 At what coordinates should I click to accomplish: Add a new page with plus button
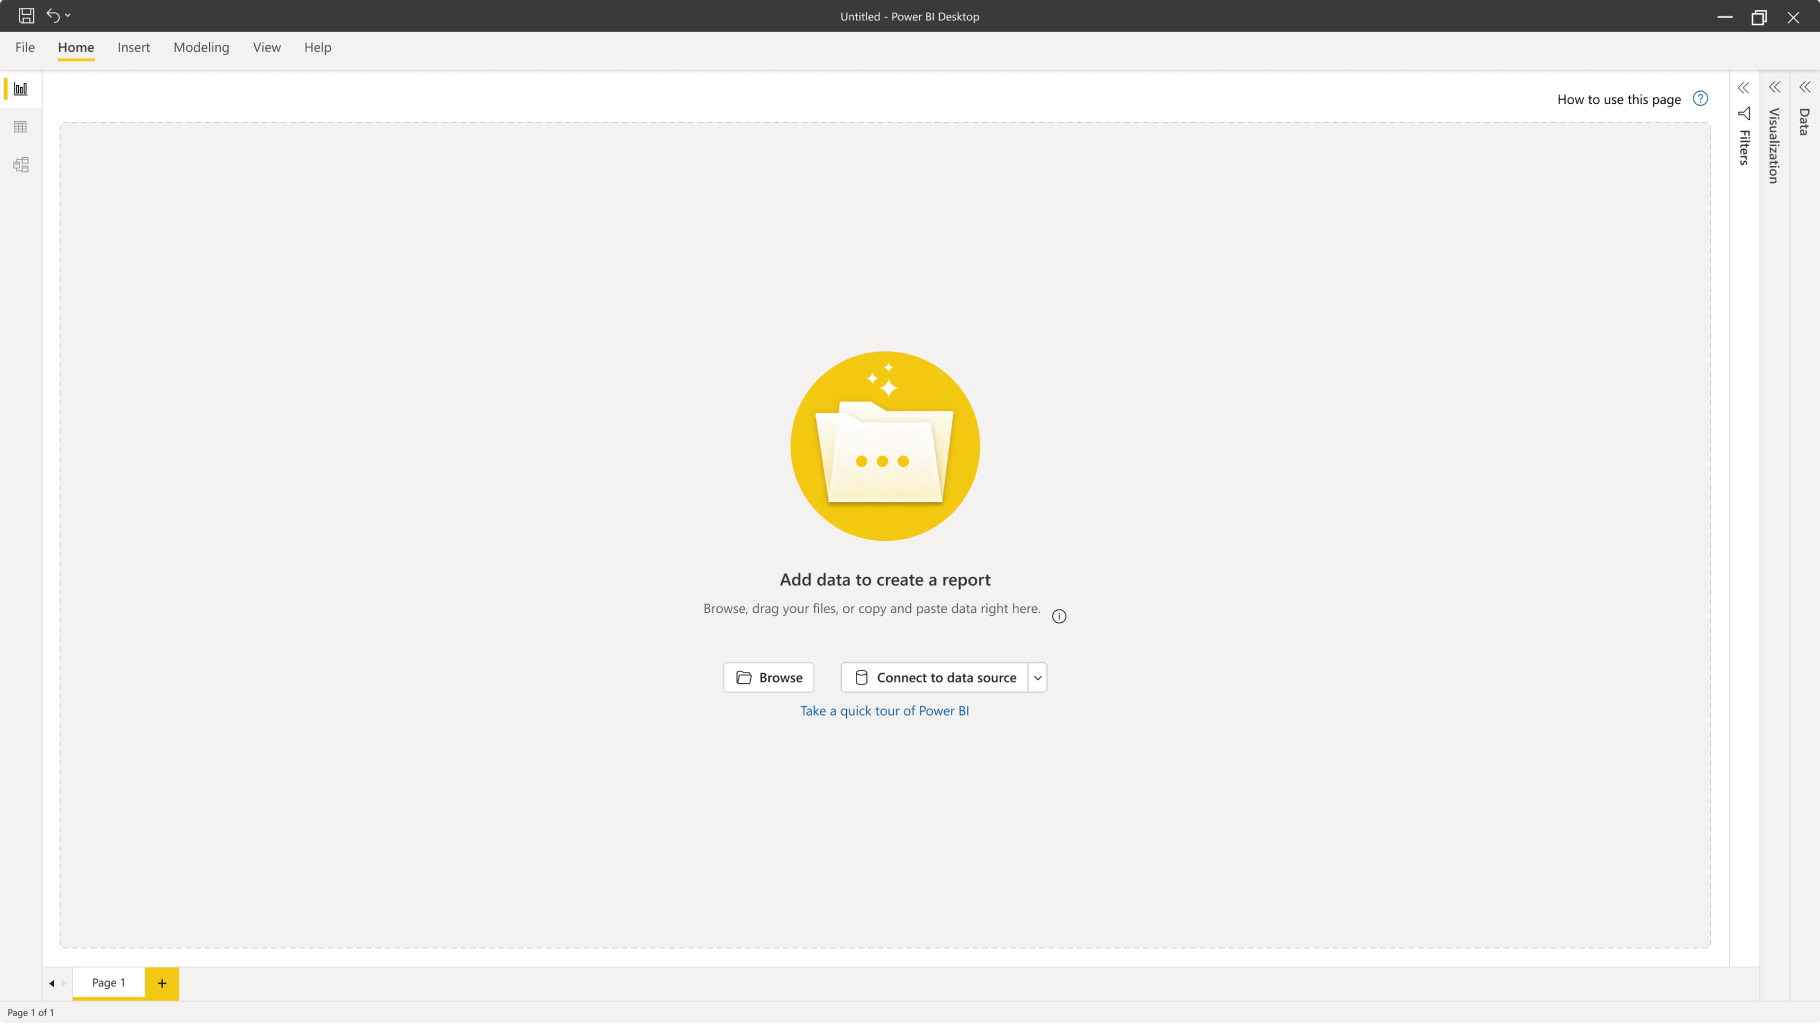(162, 983)
